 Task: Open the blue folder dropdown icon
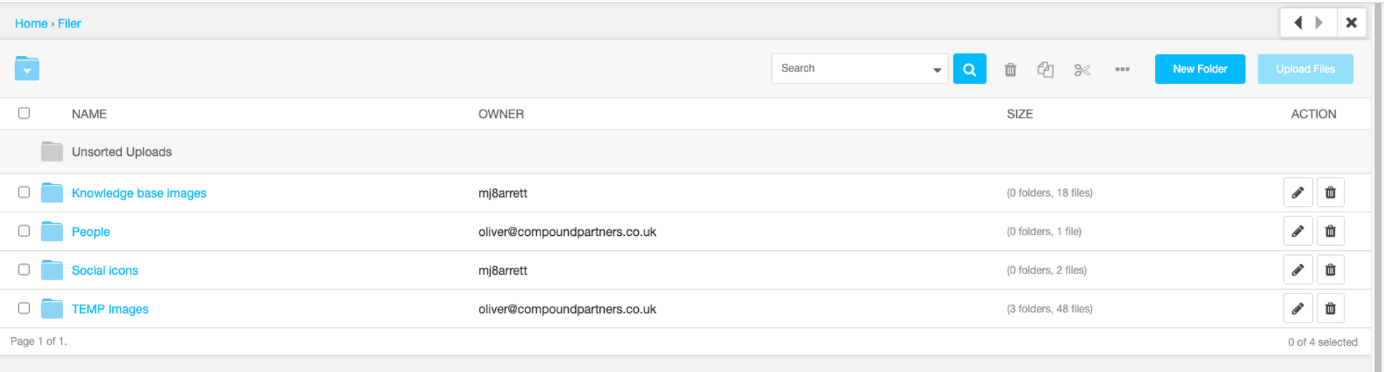(27, 68)
